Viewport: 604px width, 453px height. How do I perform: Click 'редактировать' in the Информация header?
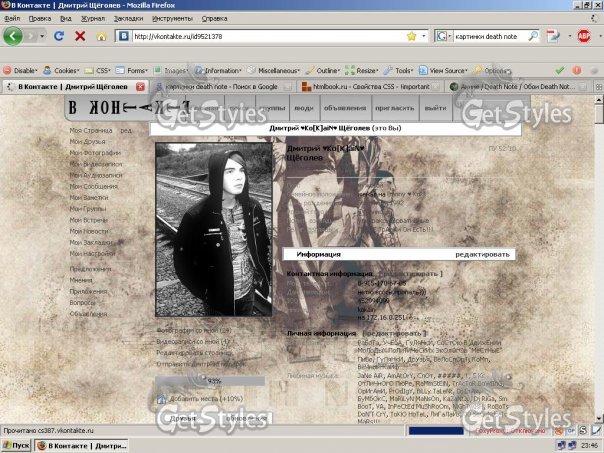482,254
